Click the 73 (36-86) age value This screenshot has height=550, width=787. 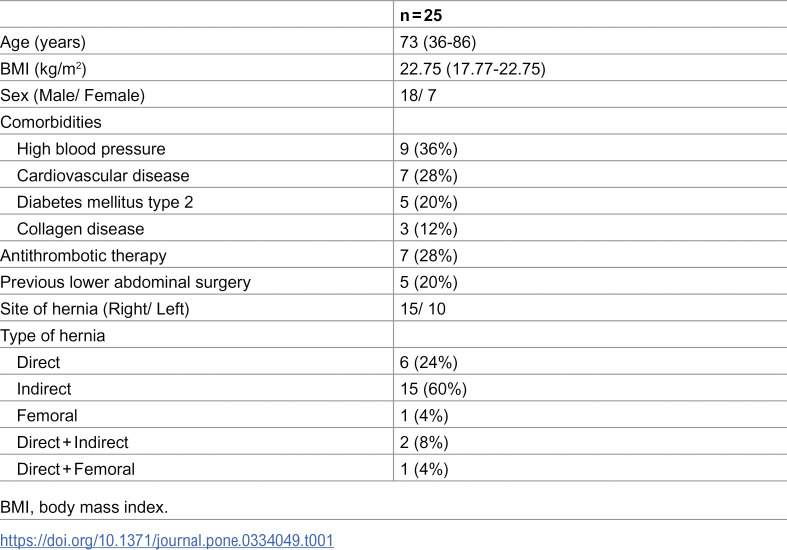coord(438,42)
